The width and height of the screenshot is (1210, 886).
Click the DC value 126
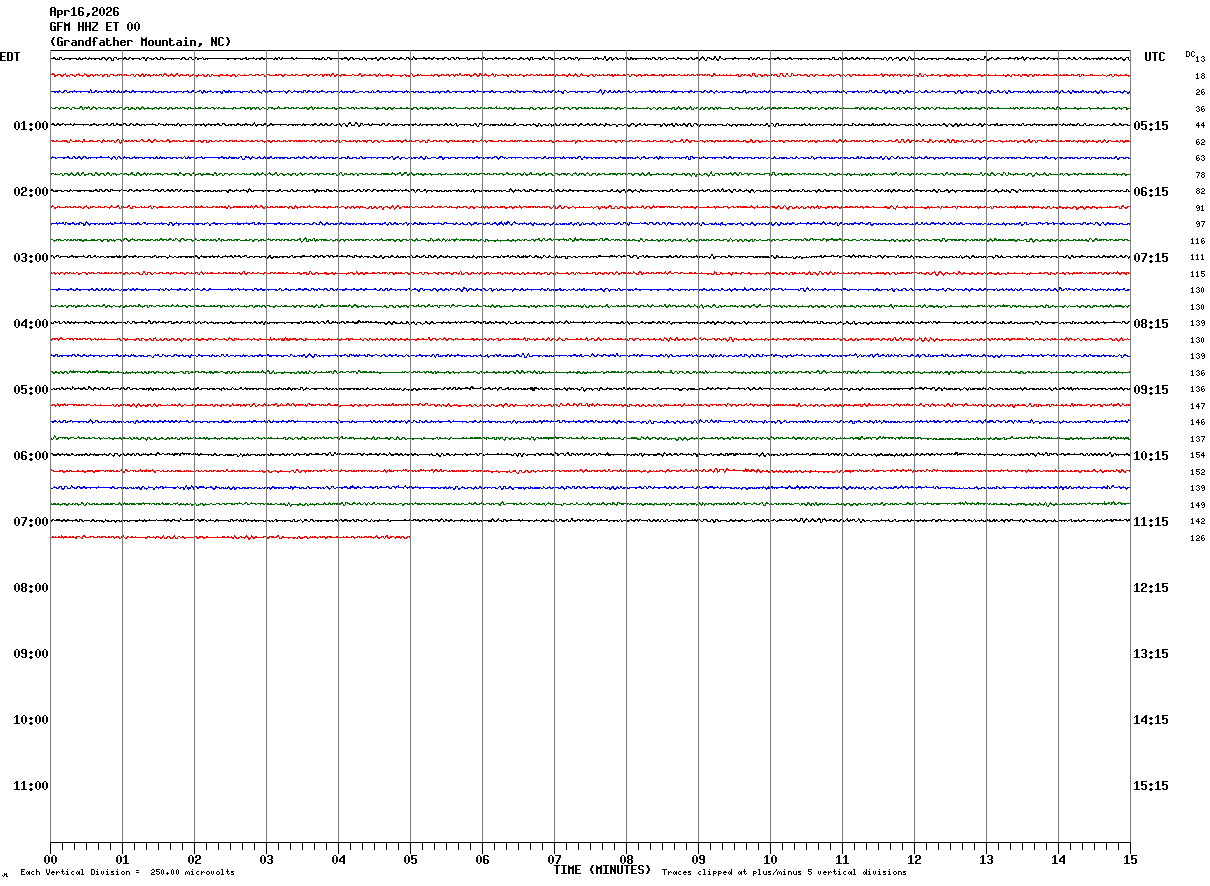tap(1198, 538)
